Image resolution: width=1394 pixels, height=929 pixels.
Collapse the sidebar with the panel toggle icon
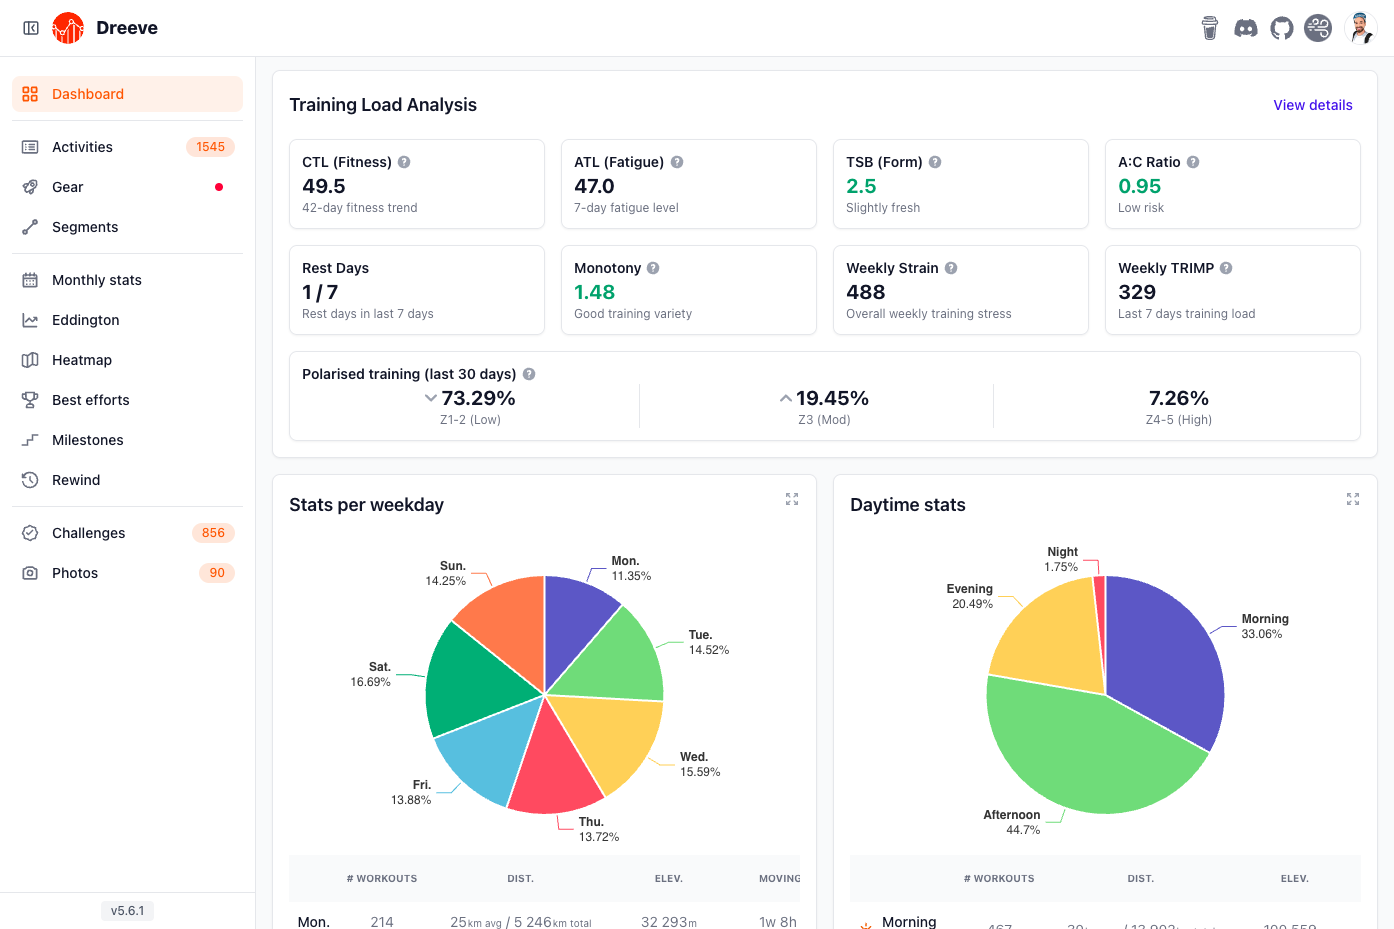coord(31,28)
